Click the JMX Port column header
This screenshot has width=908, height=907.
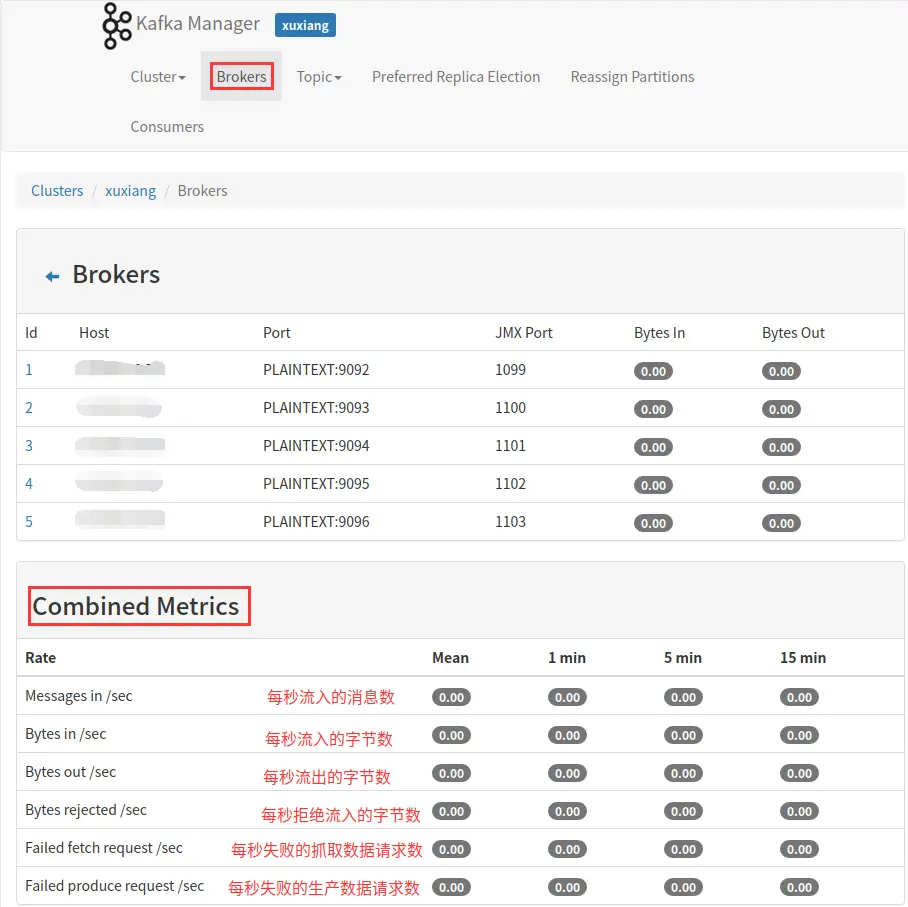tap(523, 332)
